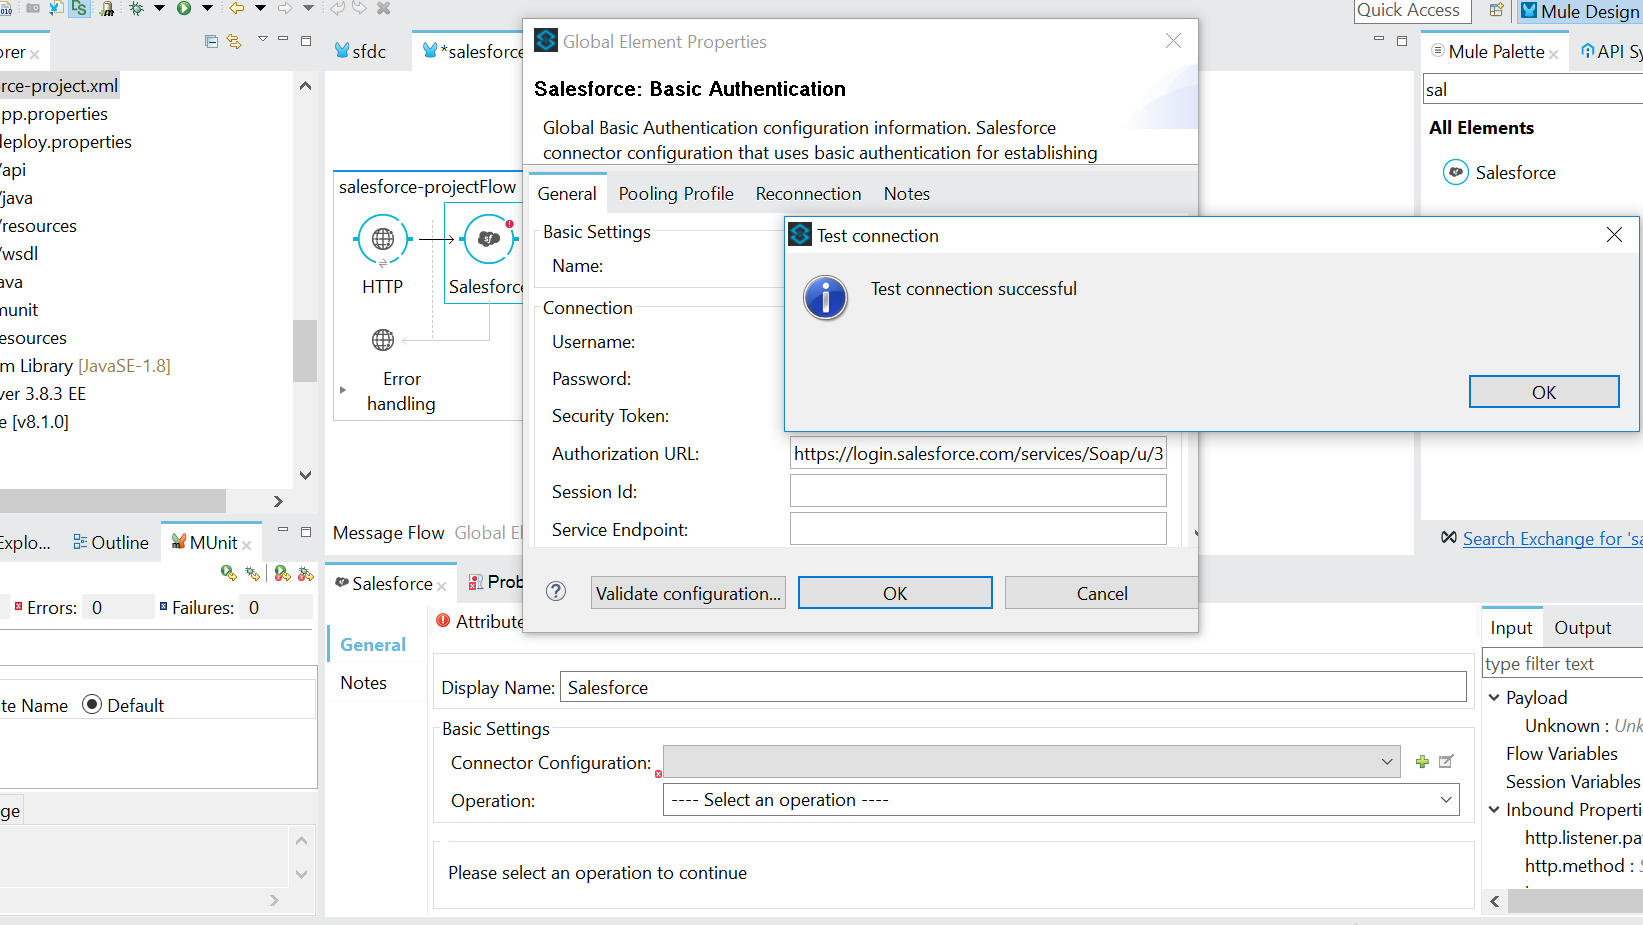Open the explorer View Menu triangle

pyautogui.click(x=262, y=40)
